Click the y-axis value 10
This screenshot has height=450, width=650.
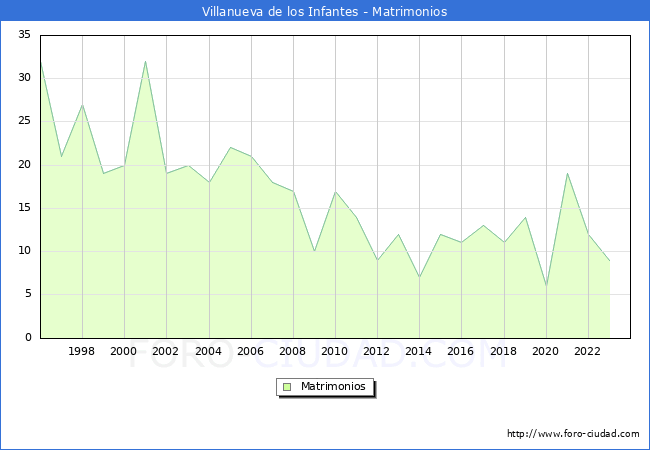[x=24, y=251]
